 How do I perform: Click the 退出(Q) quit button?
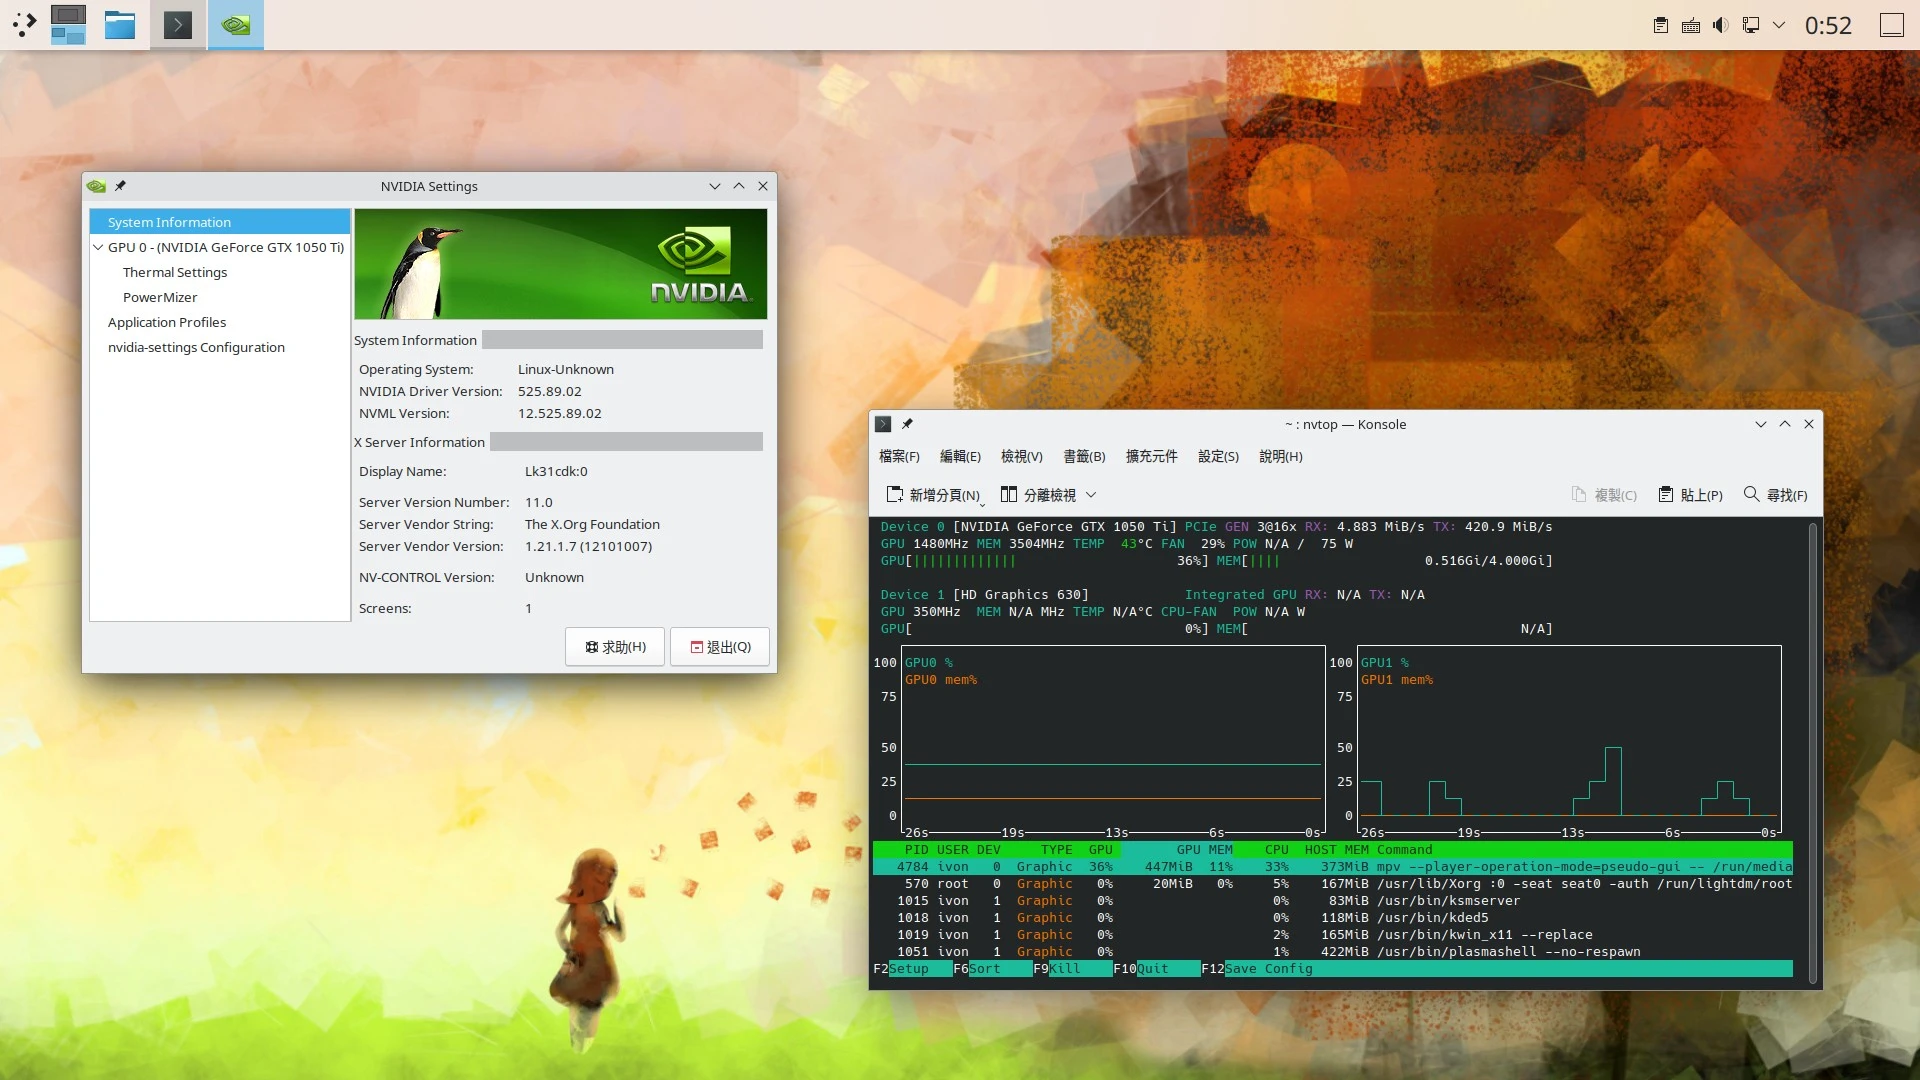720,647
